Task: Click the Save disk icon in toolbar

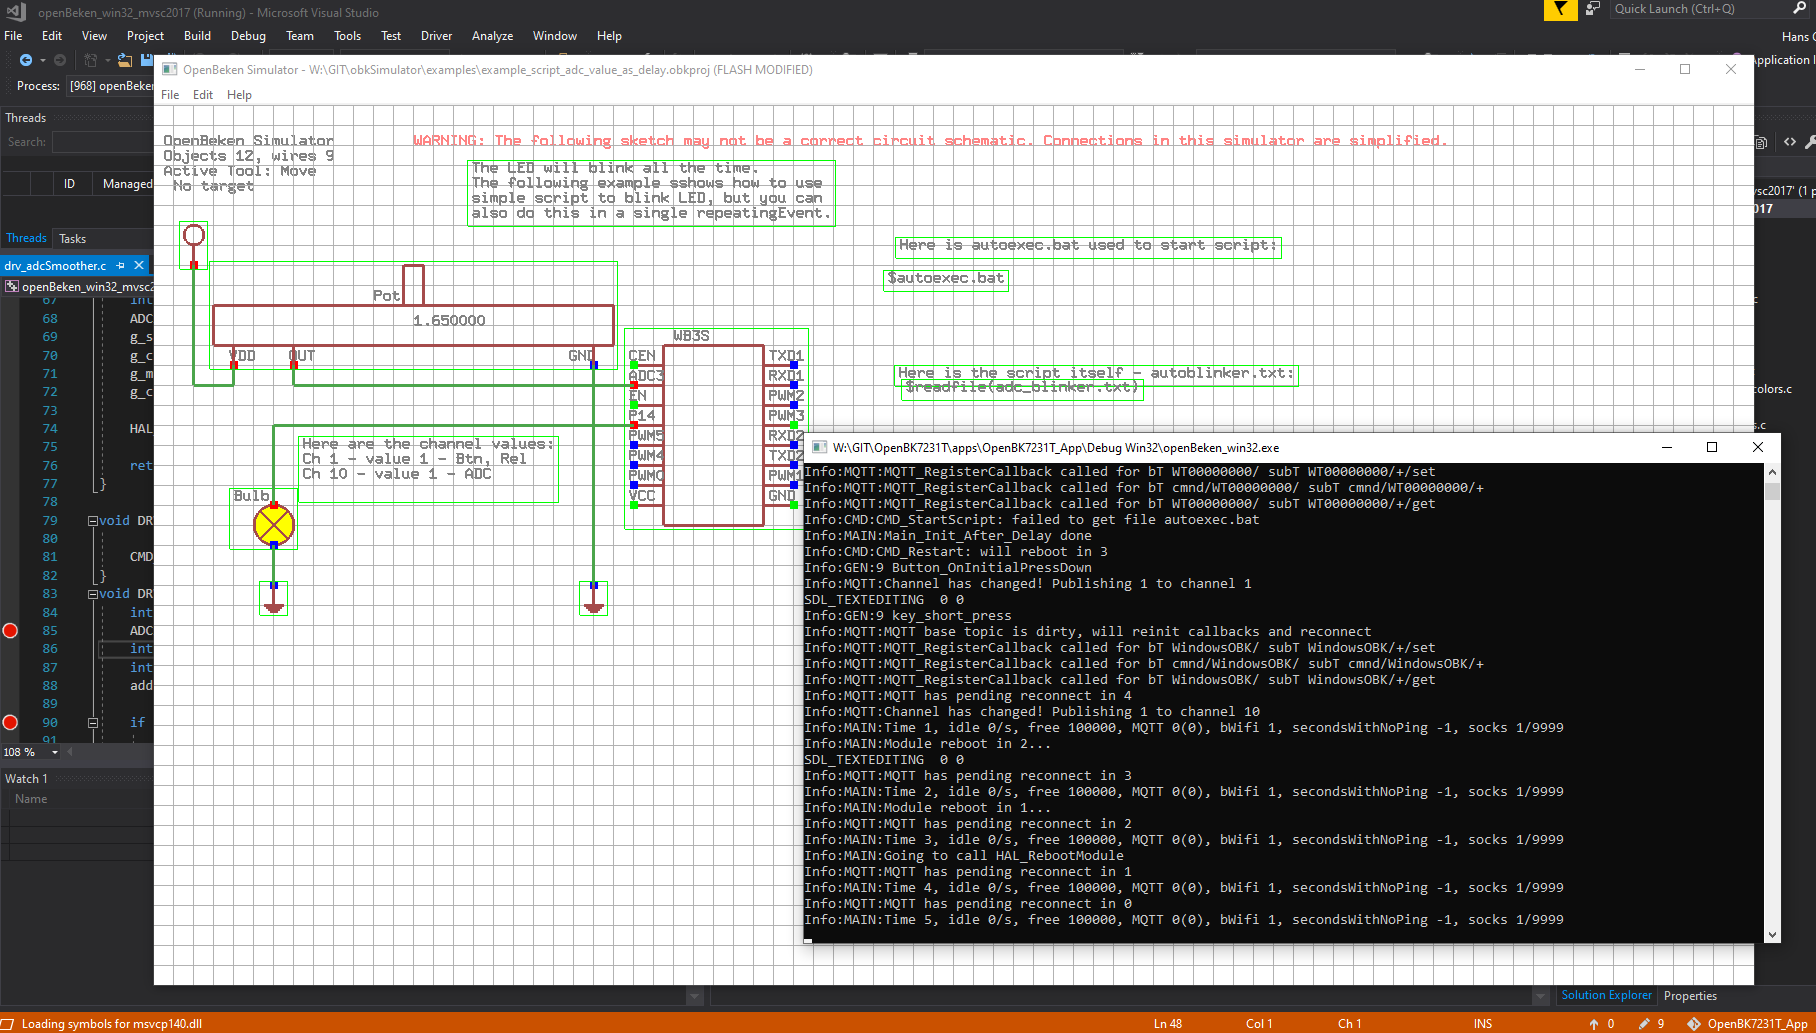Action: pos(147,60)
